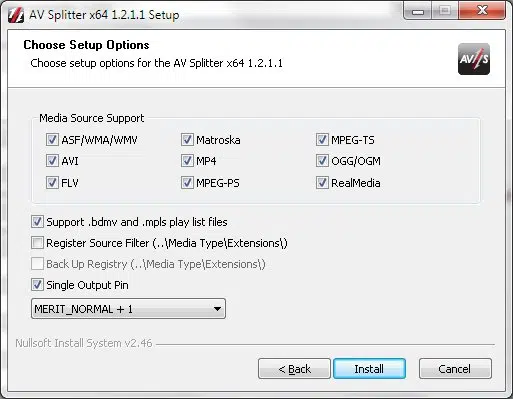
Task: Disable MPEG-PS support checkbox
Action: 187,183
